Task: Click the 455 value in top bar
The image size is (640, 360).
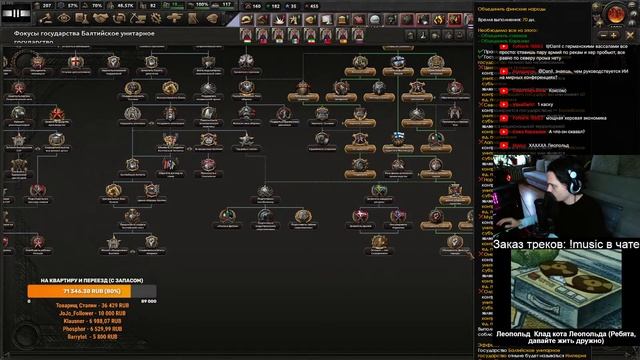Action: [313, 6]
